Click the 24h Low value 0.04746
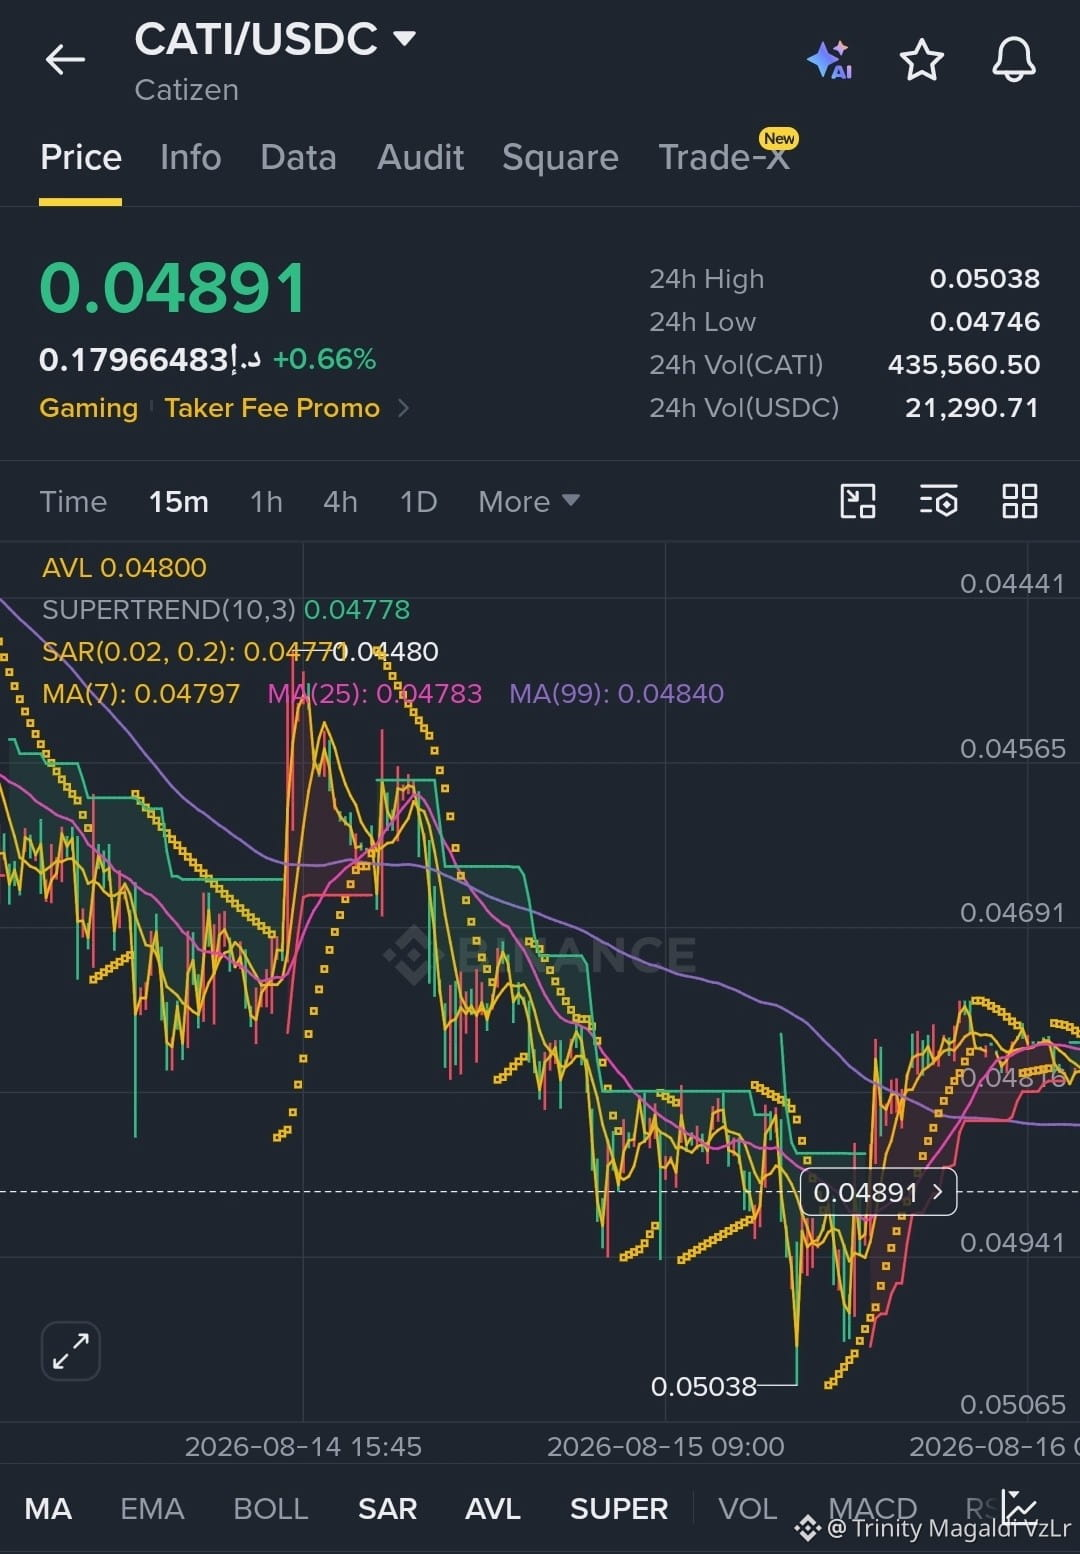The image size is (1080, 1554). coord(985,322)
